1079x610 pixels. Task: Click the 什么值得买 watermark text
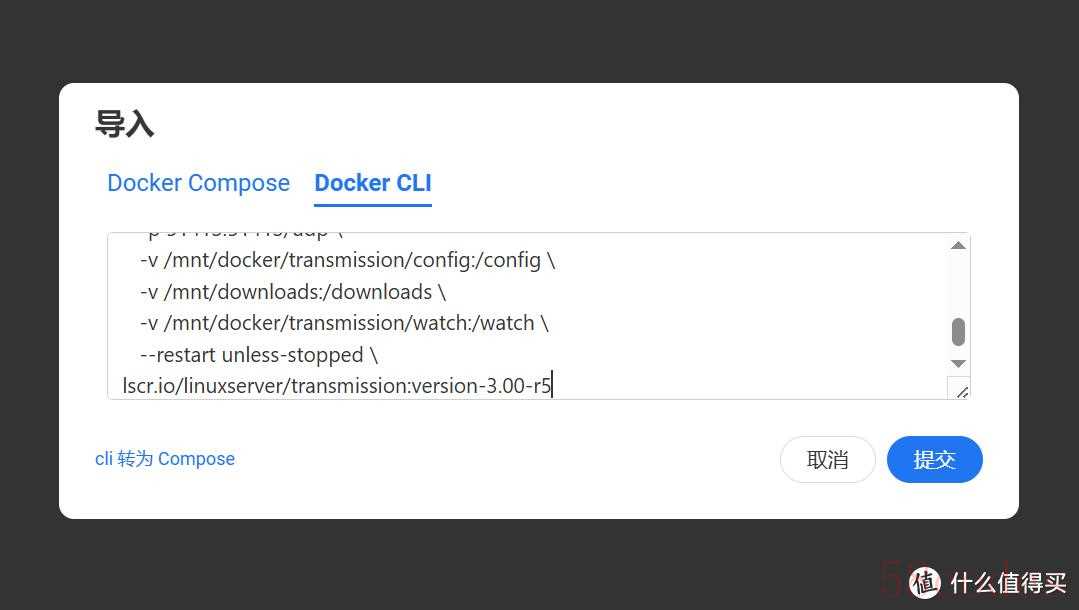[x=1008, y=583]
